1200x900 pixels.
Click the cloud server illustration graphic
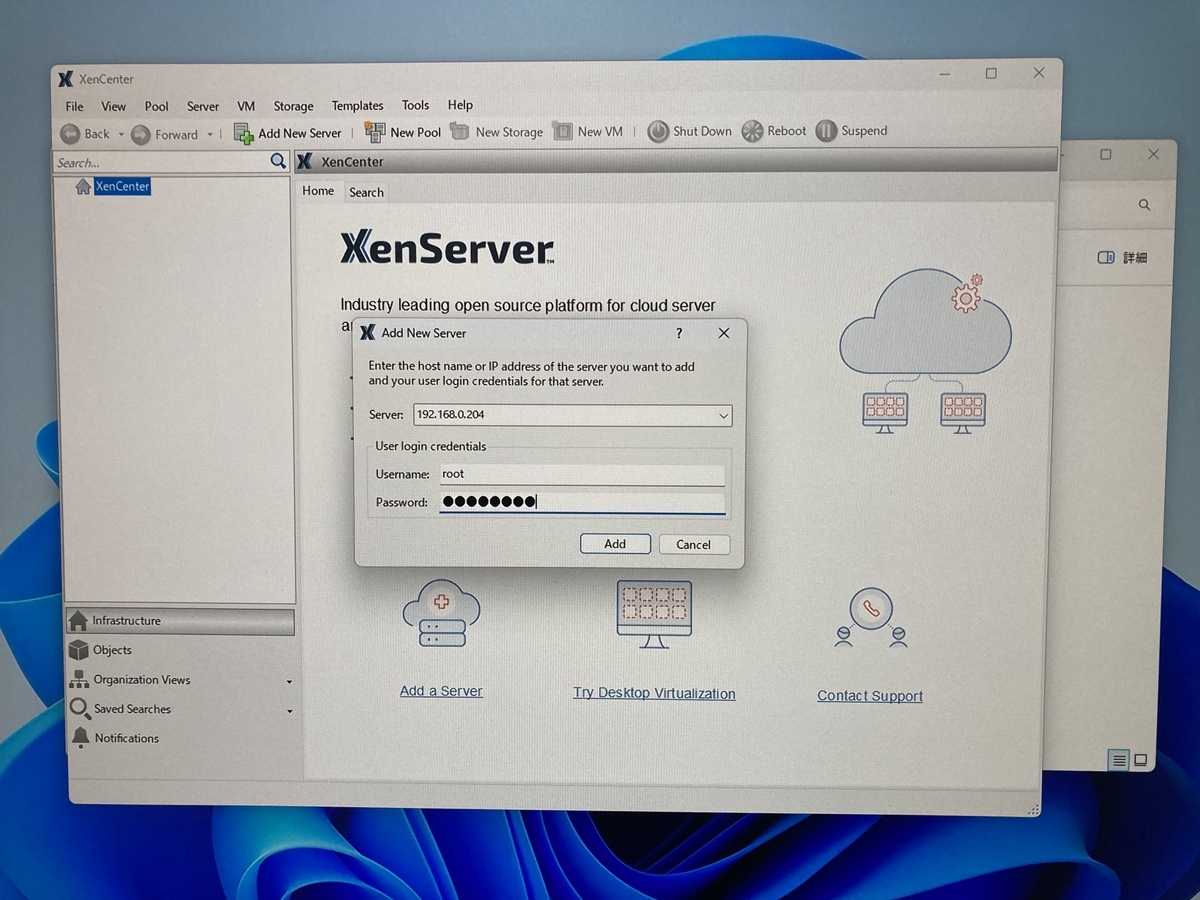point(925,350)
